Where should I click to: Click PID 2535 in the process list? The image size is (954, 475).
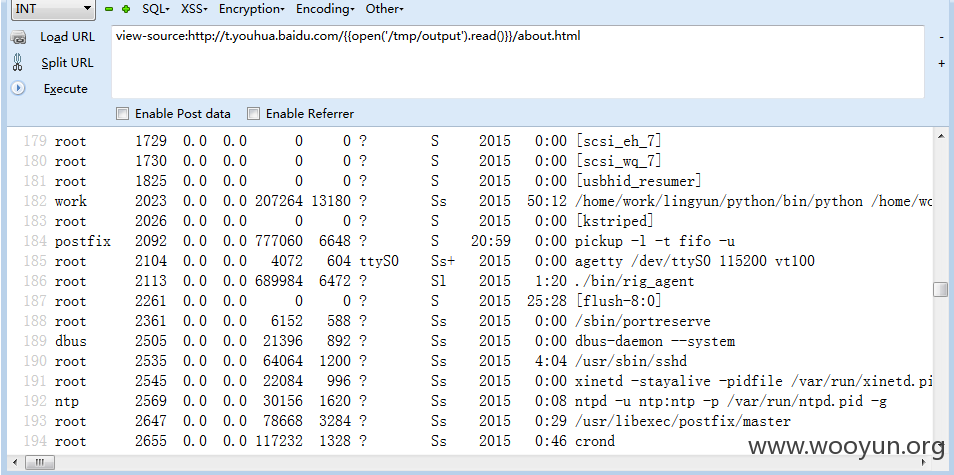point(150,362)
